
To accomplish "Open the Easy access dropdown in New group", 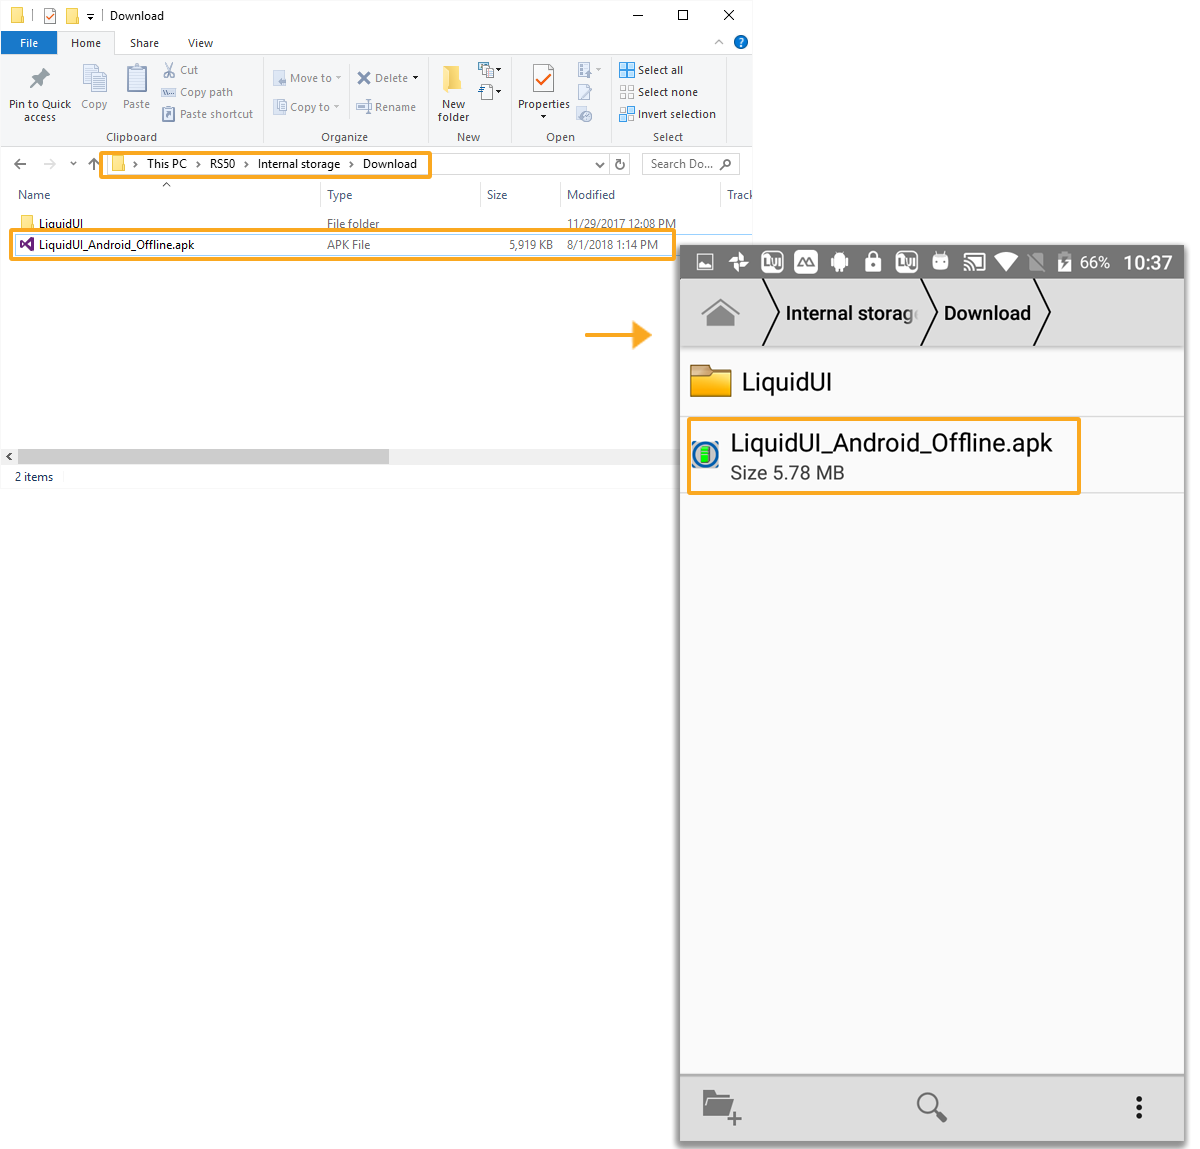I will click(490, 93).
